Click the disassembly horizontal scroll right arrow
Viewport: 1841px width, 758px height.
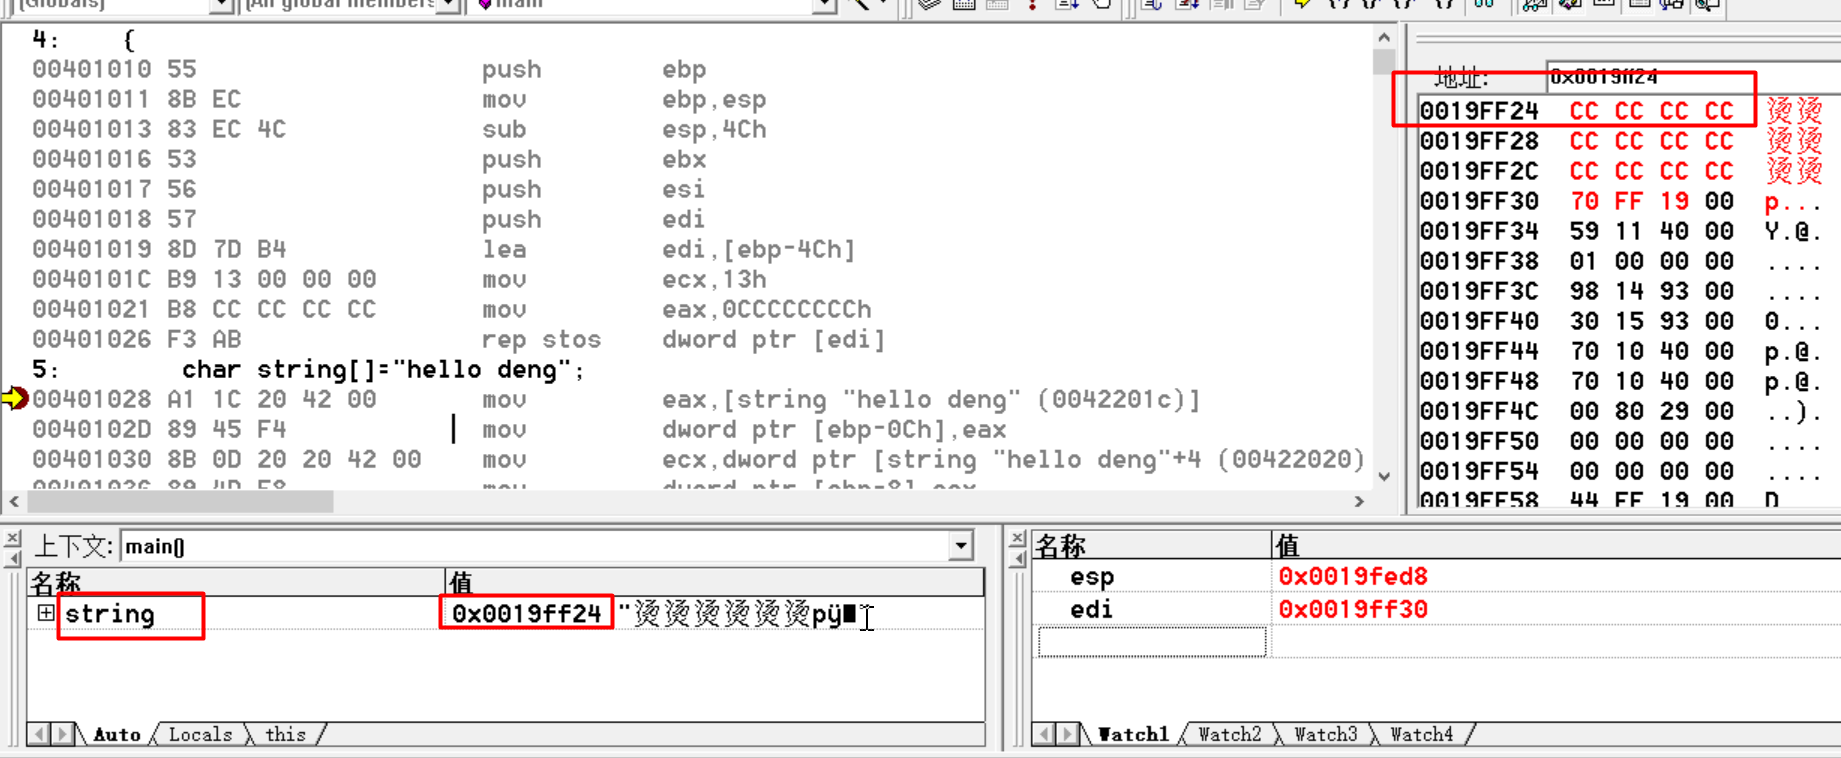1359,501
